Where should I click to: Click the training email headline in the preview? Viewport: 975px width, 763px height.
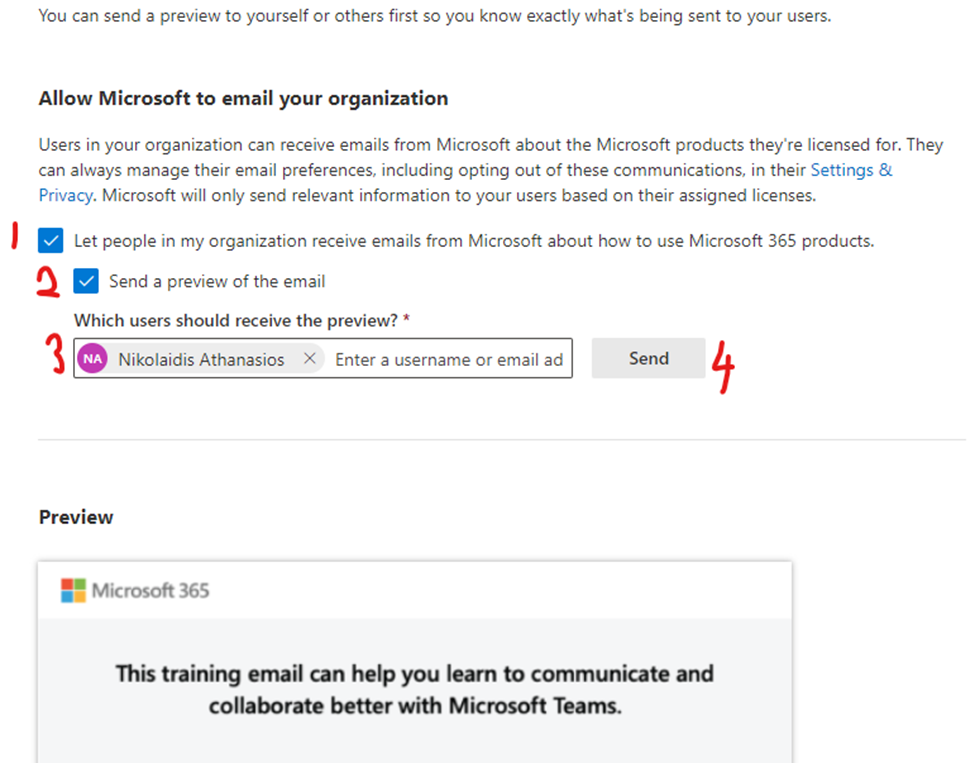[414, 689]
